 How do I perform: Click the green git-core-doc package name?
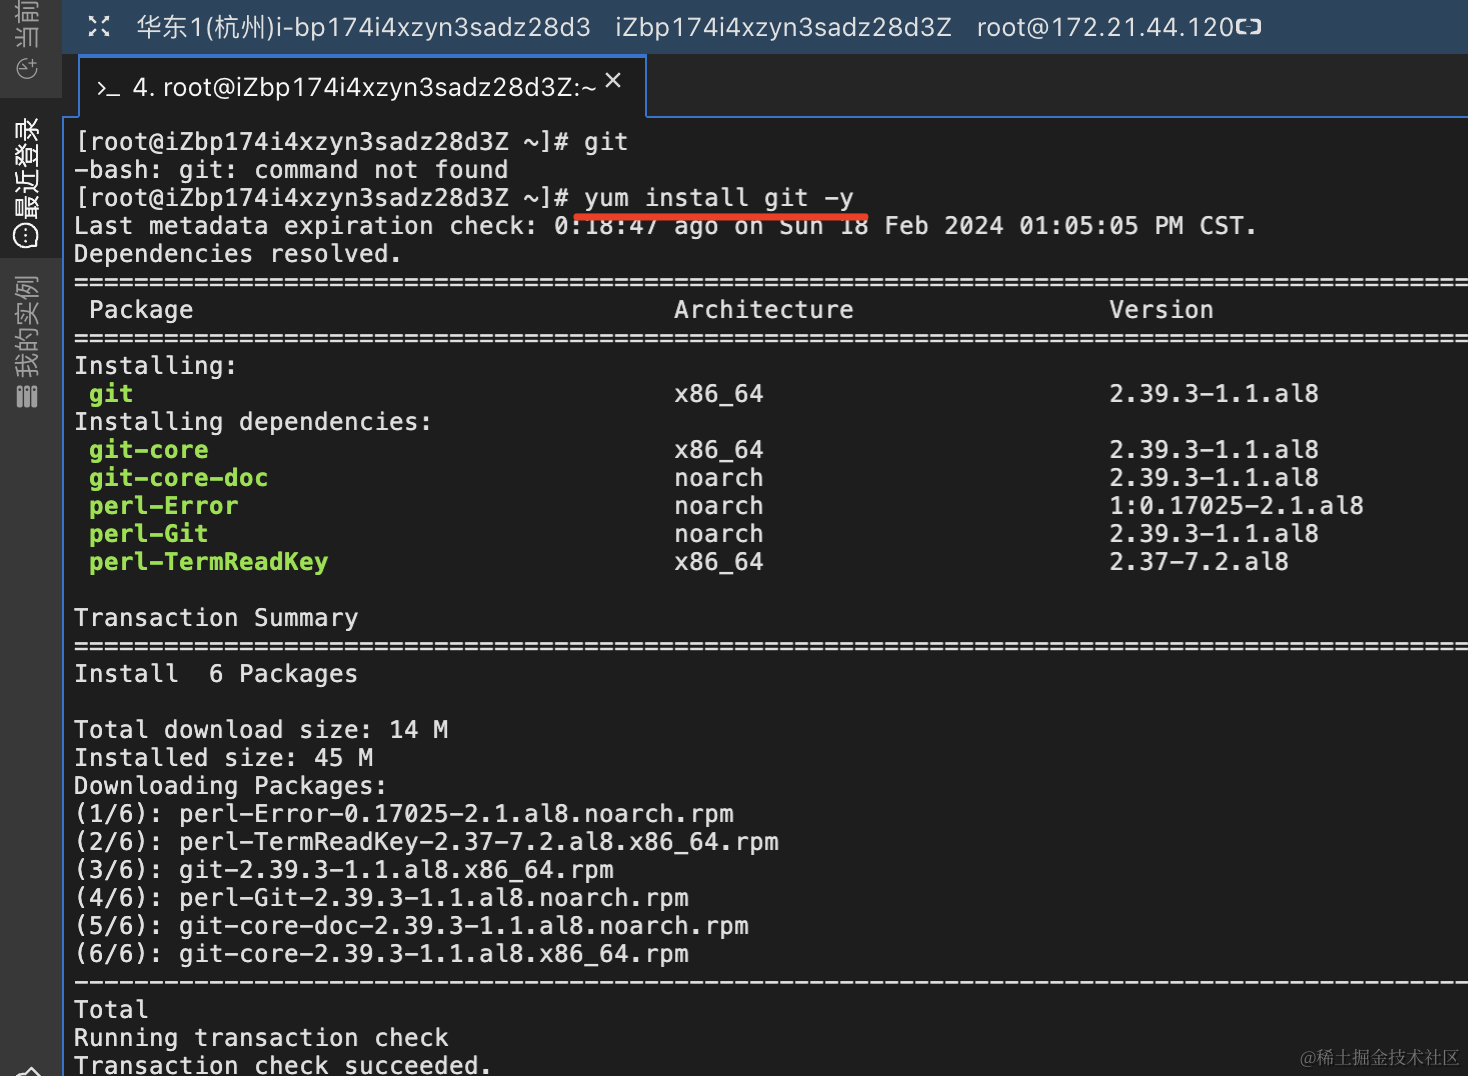[x=178, y=478]
